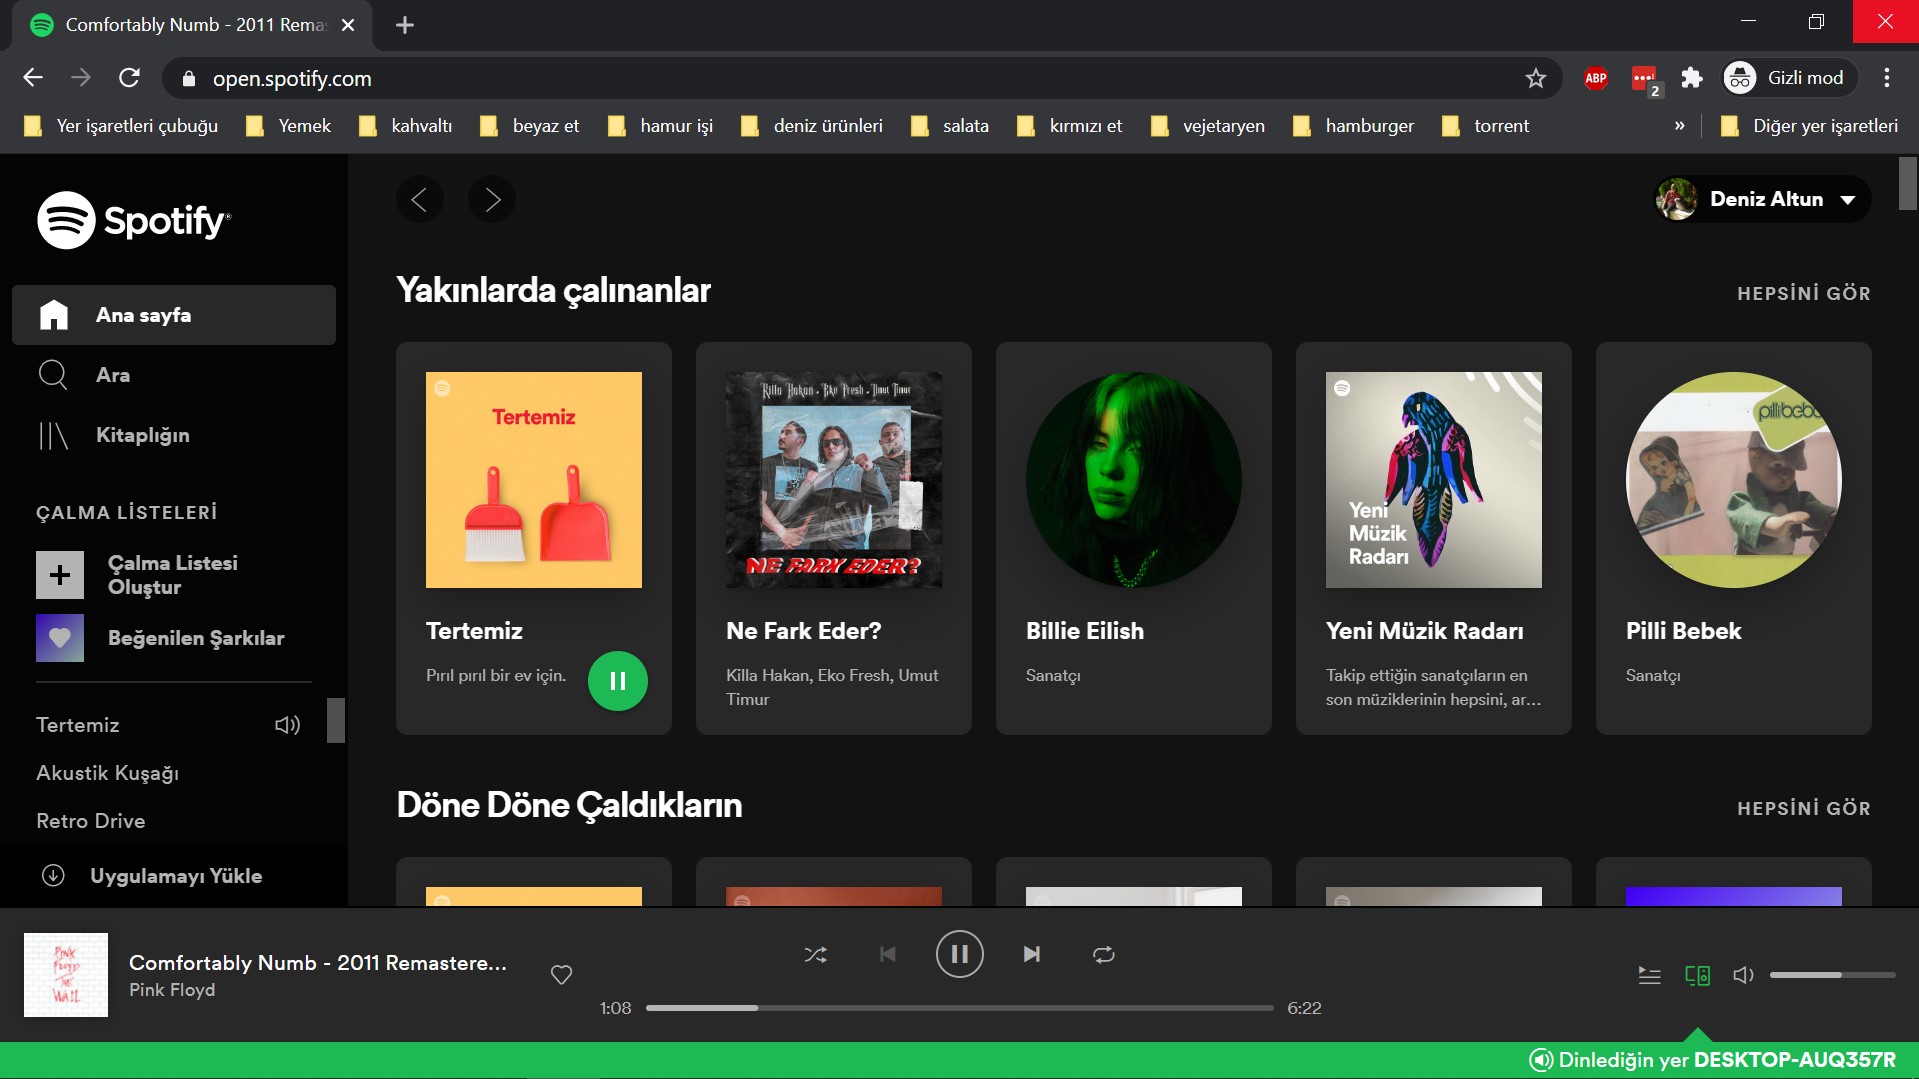This screenshot has width=1919, height=1079.
Task: Open a new browser tab
Action: pos(405,25)
